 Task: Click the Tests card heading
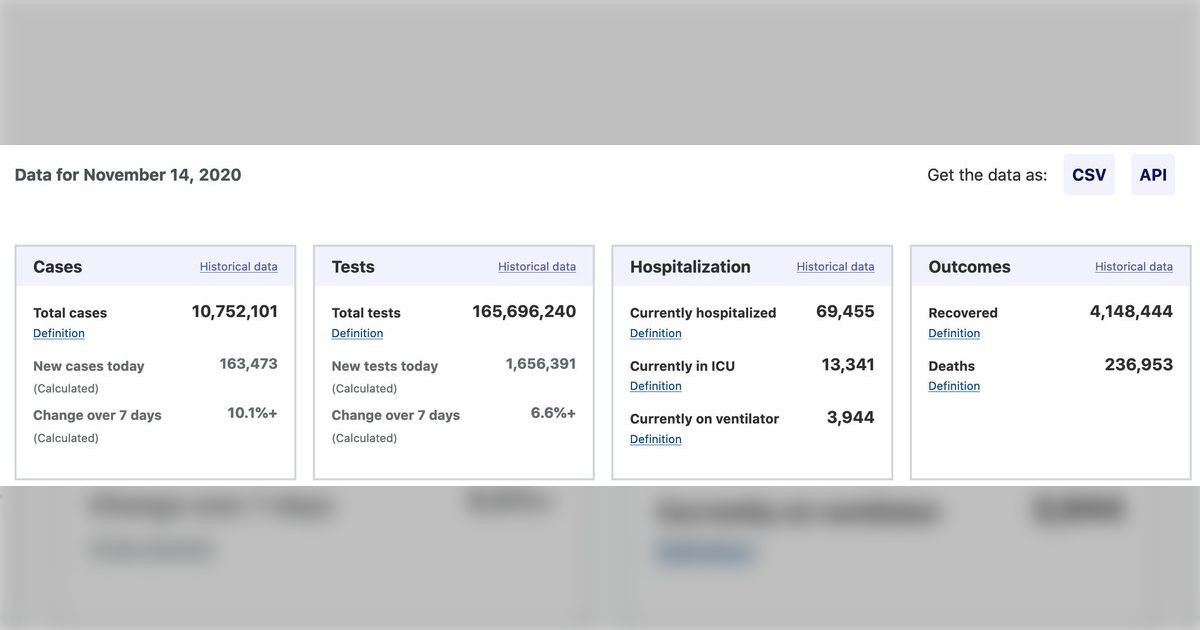tap(353, 267)
